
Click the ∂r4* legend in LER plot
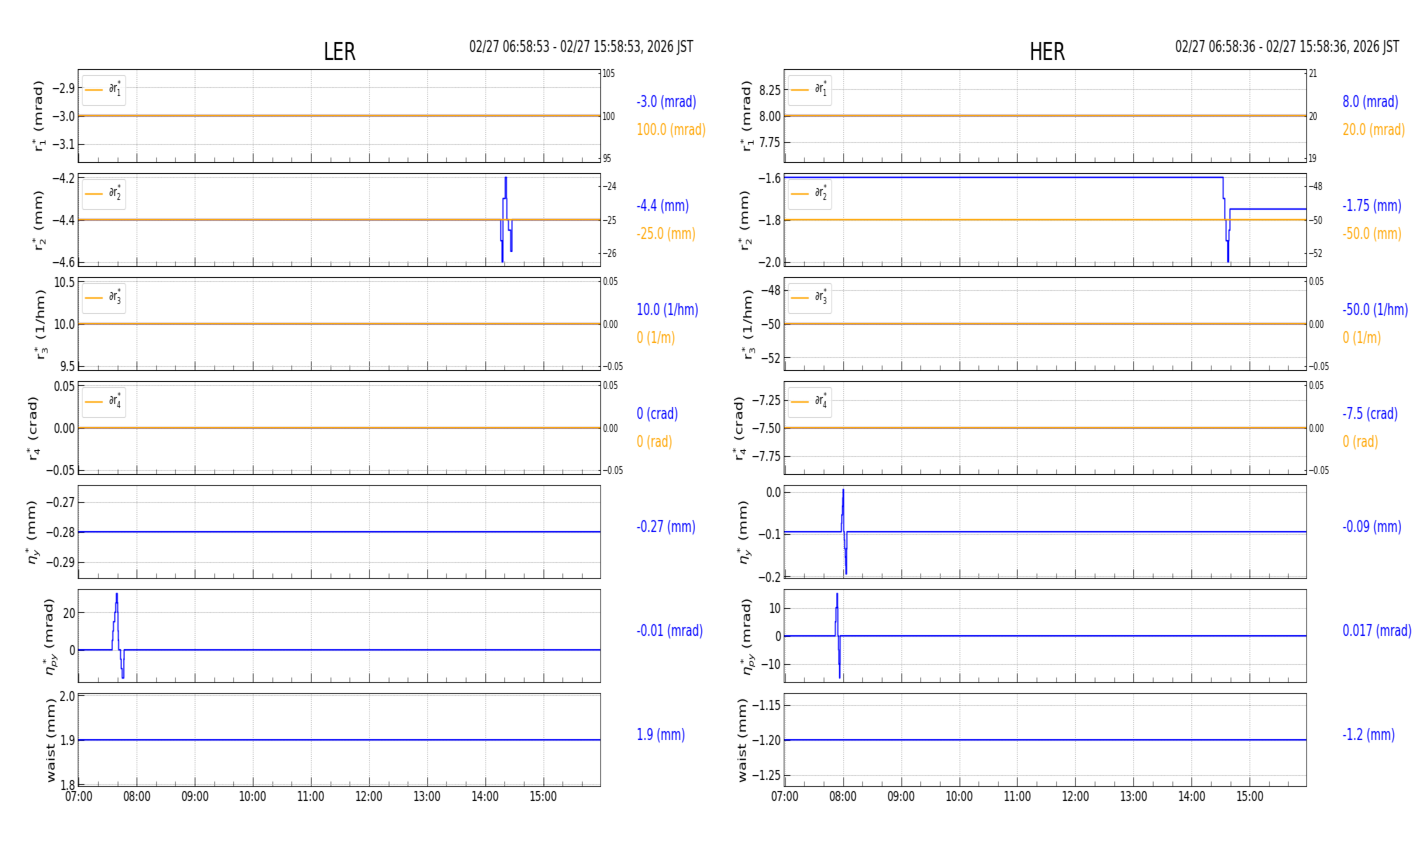pos(104,402)
